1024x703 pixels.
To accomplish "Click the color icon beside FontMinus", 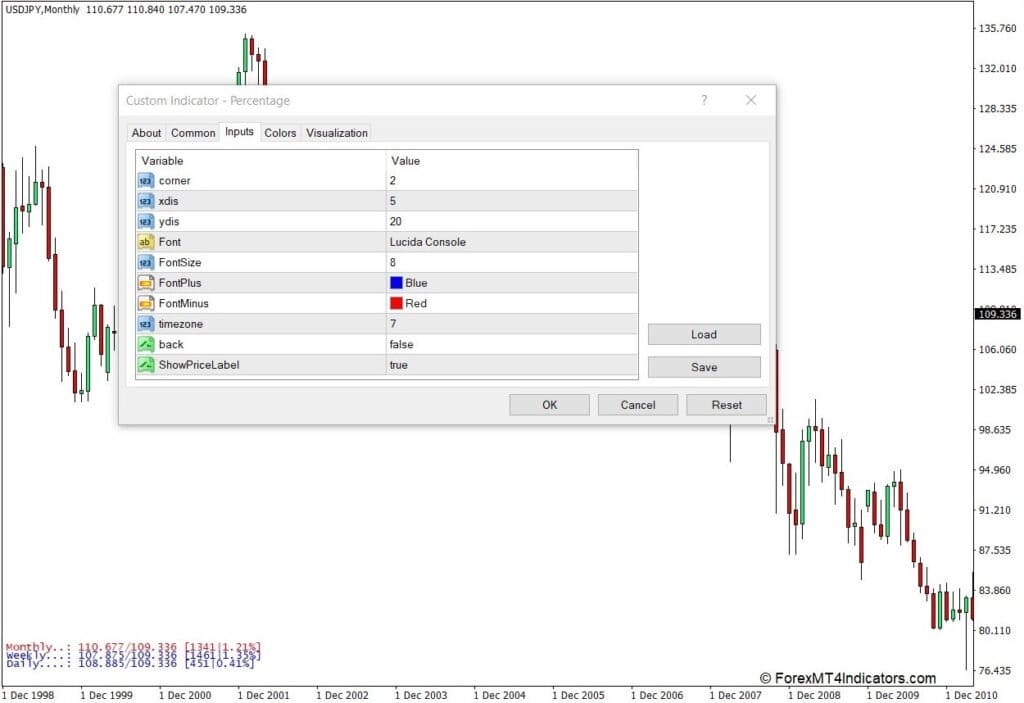I will pyautogui.click(x=146, y=303).
